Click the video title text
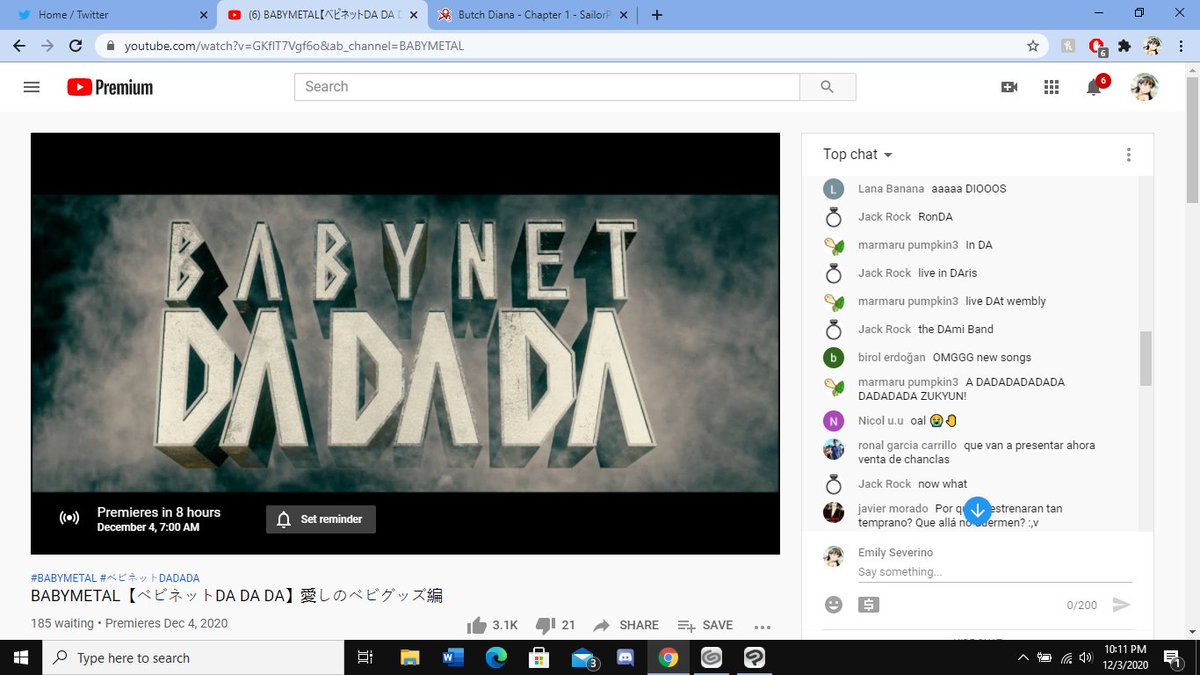The width and height of the screenshot is (1200, 675). pyautogui.click(x=237, y=596)
